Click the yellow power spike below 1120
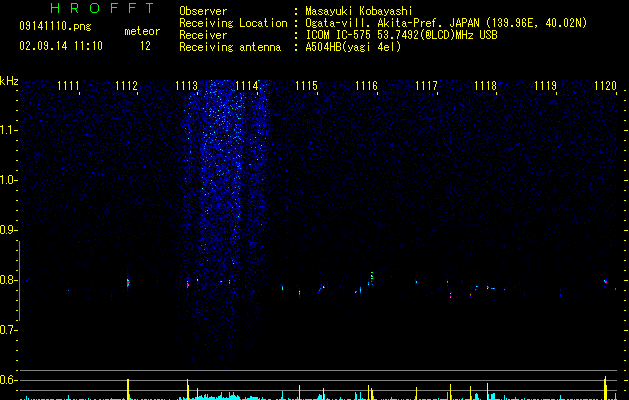Image resolution: width=629 pixels, height=400 pixels. pos(605,388)
